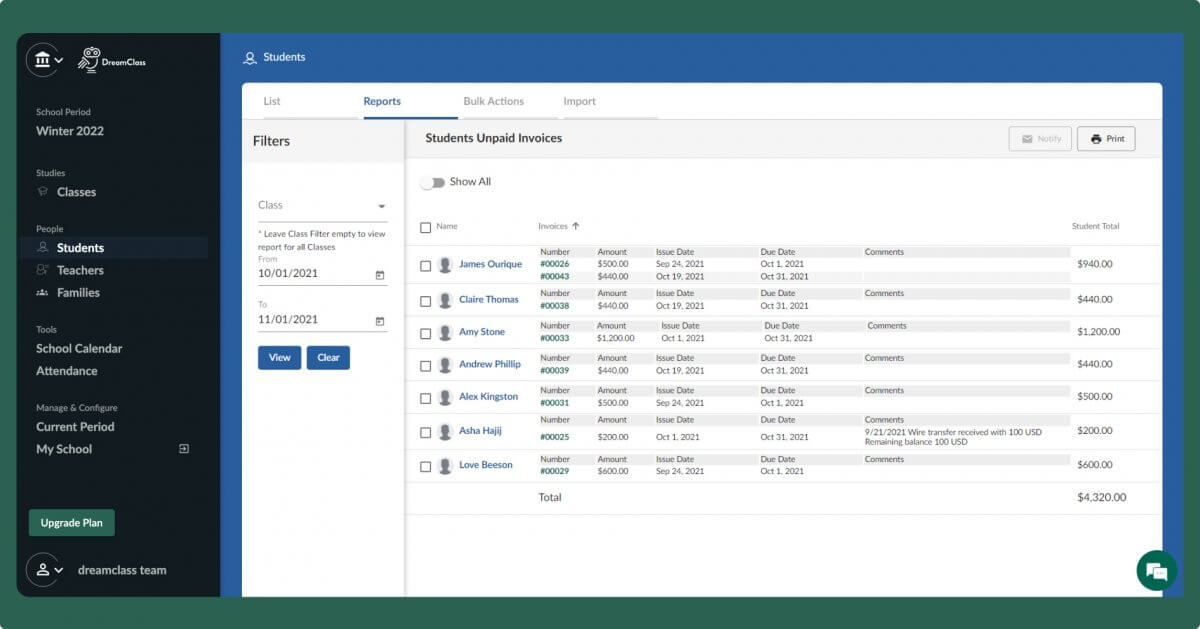Image resolution: width=1200 pixels, height=629 pixels.
Task: Open the chat bubble in the bottom corner
Action: coord(1156,570)
